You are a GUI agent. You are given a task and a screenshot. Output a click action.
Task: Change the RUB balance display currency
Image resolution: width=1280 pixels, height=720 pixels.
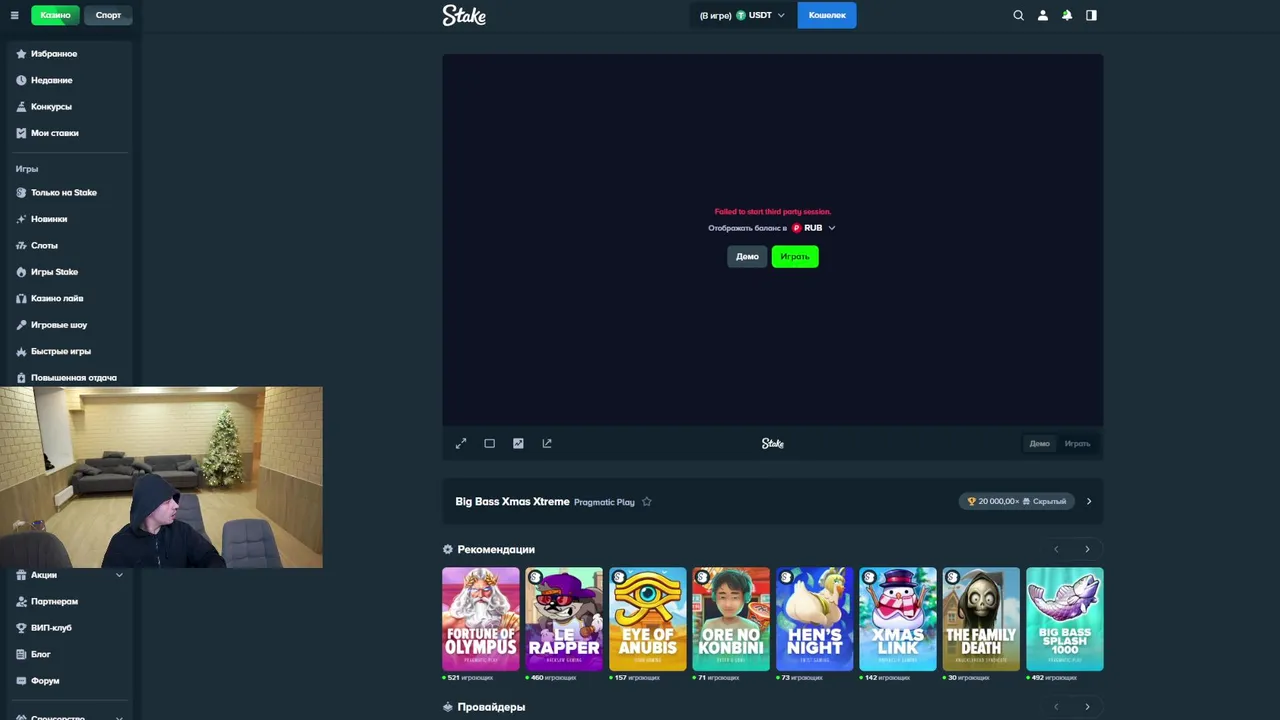tap(813, 228)
